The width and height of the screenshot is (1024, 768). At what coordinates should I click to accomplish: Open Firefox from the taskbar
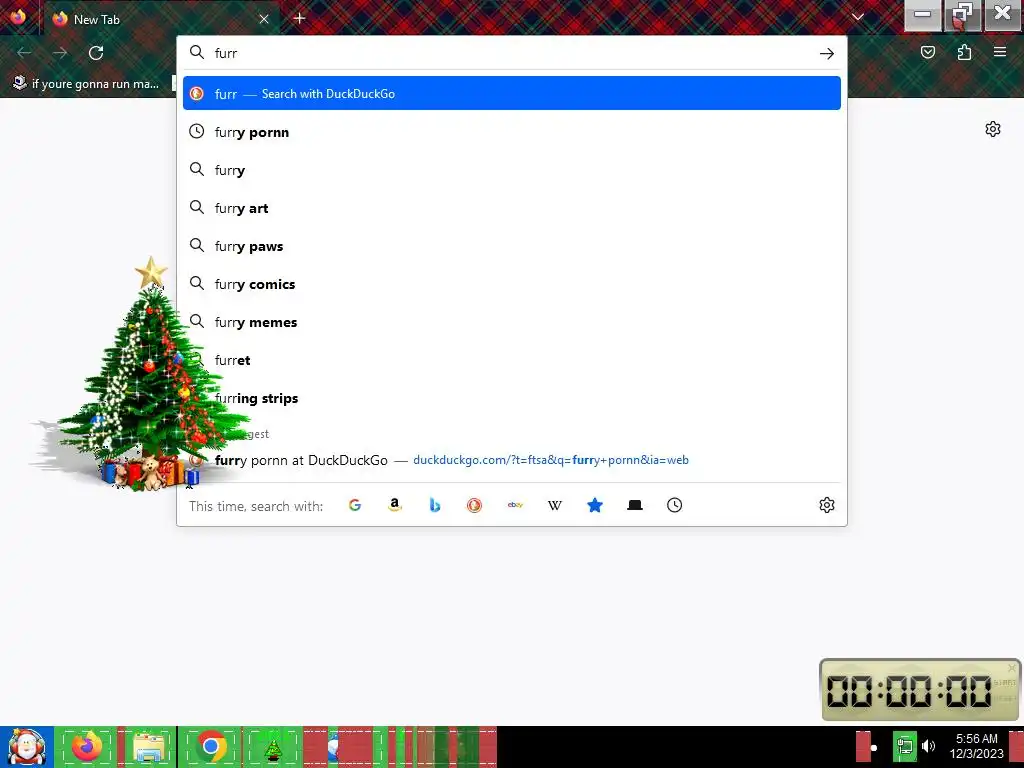[x=87, y=747]
